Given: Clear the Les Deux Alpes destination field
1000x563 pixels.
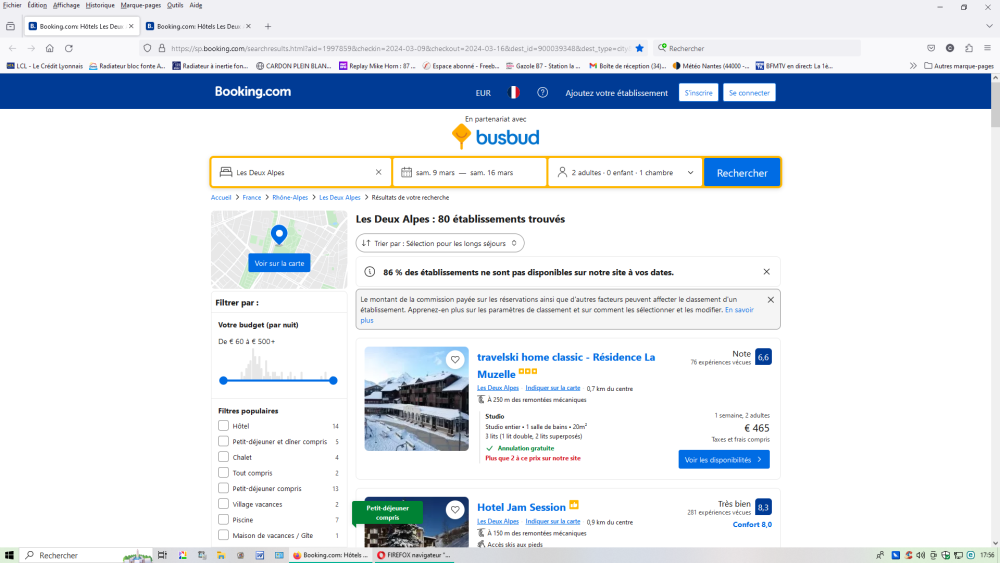Looking at the screenshot, I should coord(378,172).
